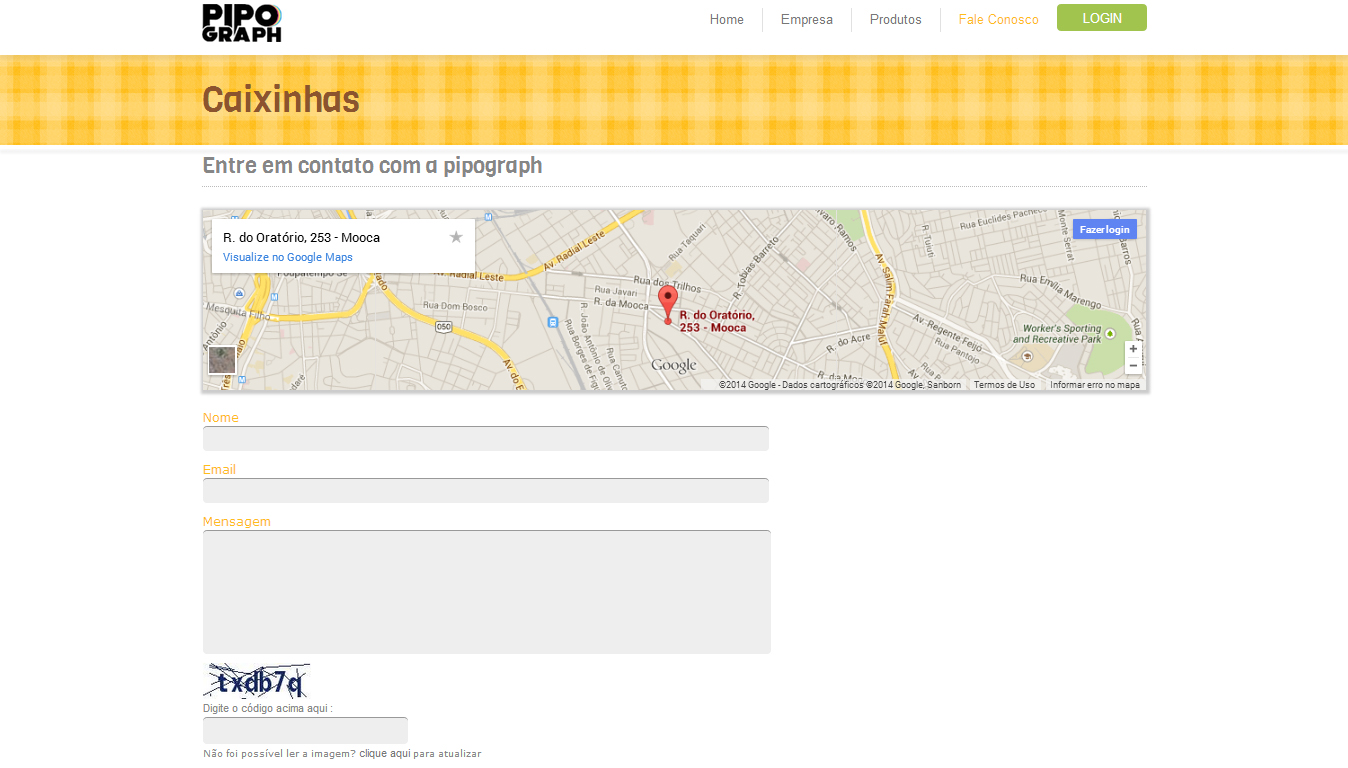Click the captcha code input field
1348x768 pixels.
tap(305, 730)
